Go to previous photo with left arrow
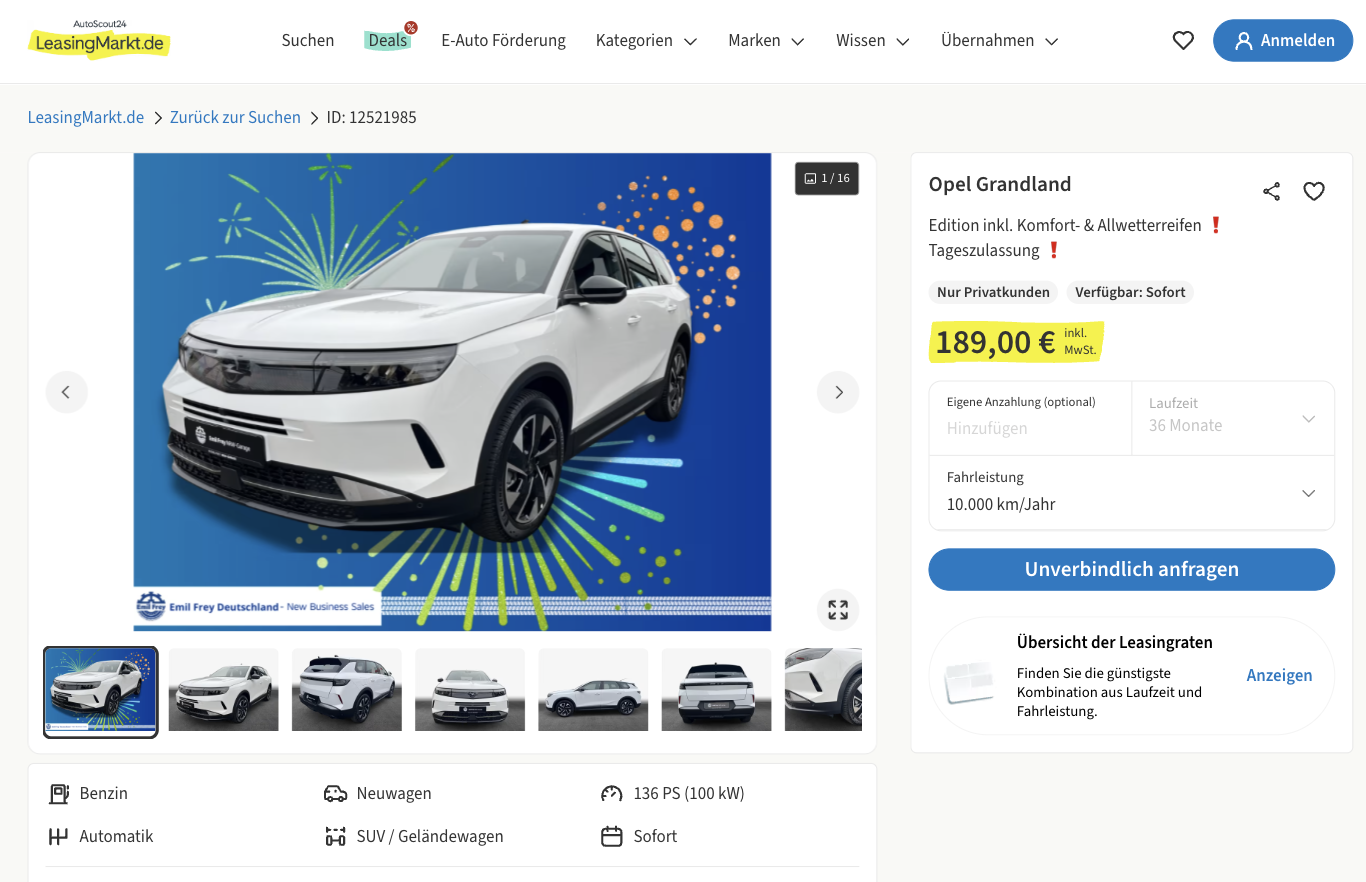The image size is (1366, 882). click(66, 392)
